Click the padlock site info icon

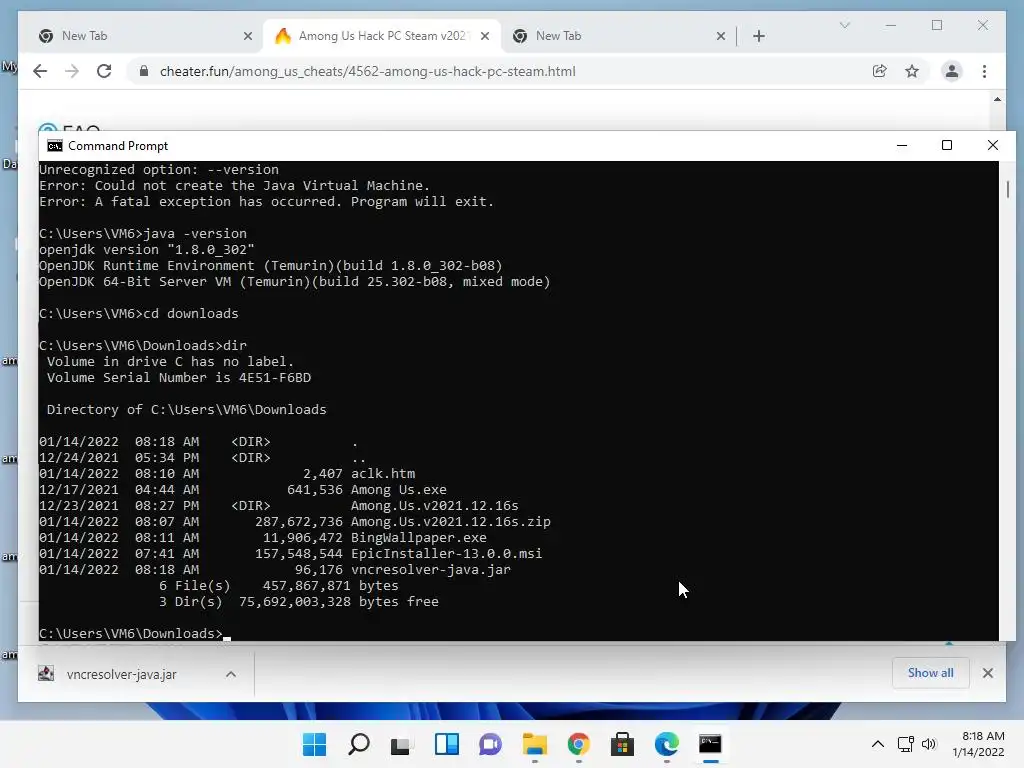tap(144, 71)
